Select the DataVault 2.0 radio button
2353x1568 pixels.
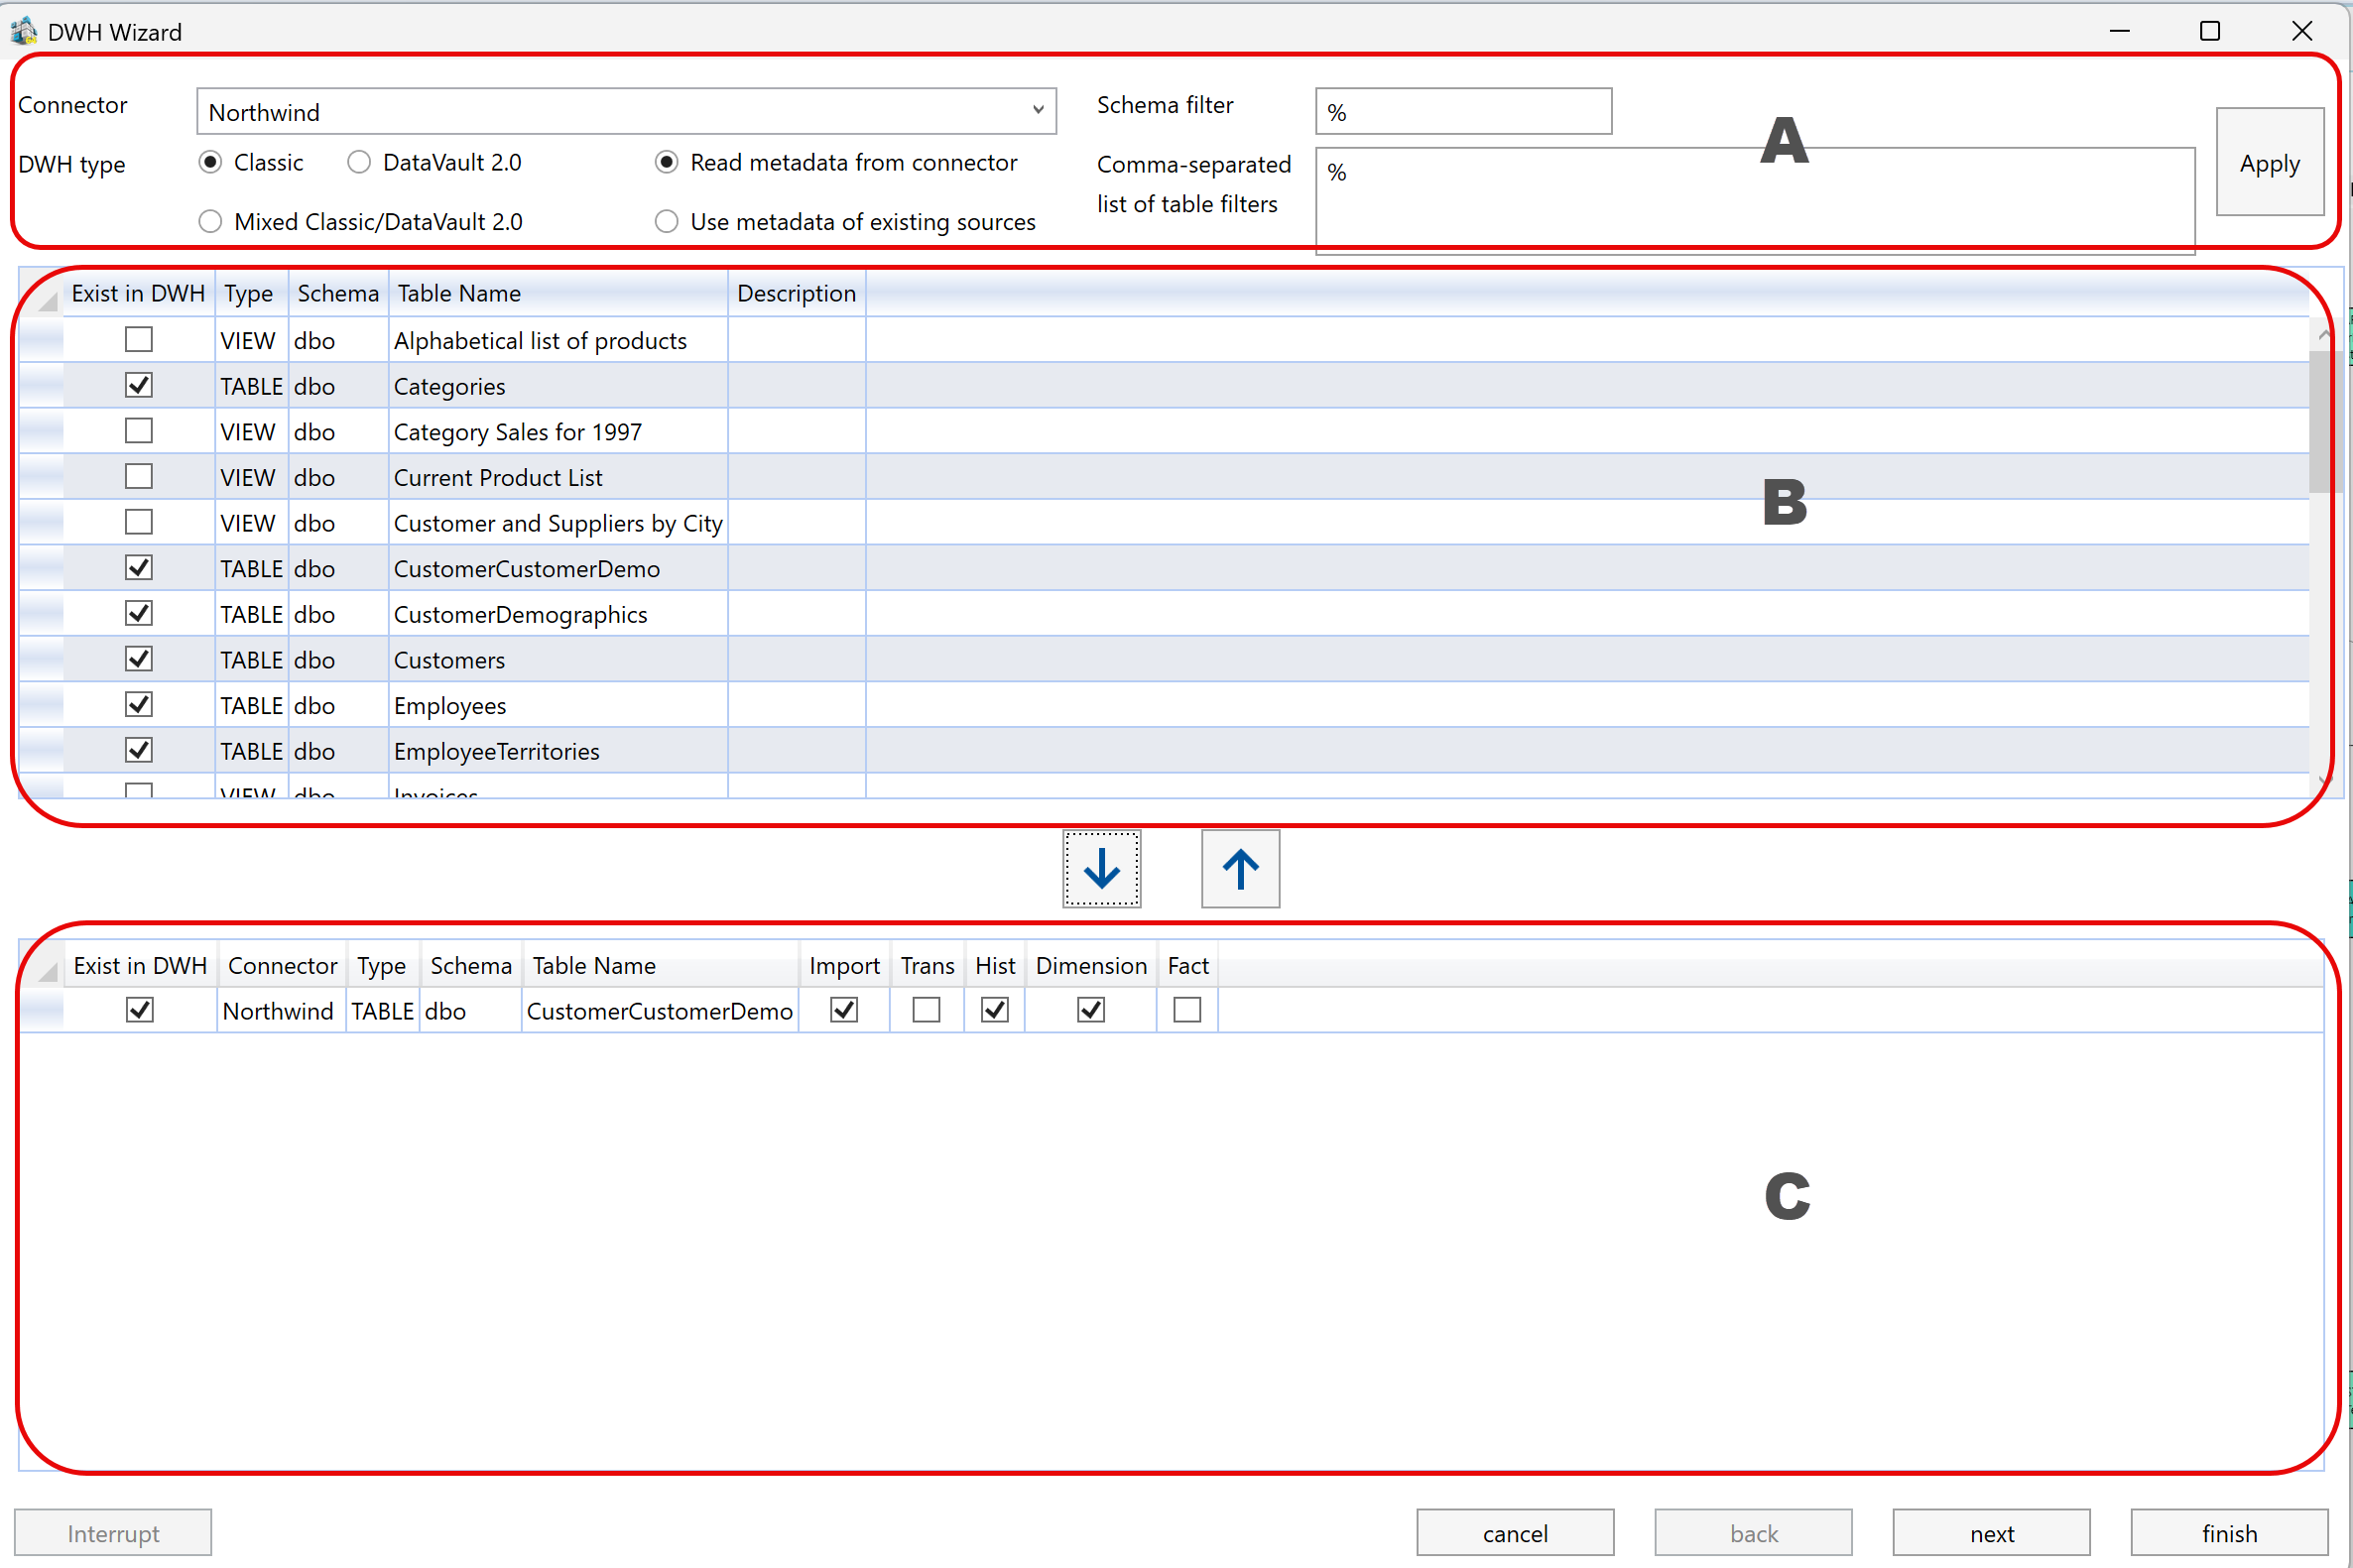[x=359, y=162]
